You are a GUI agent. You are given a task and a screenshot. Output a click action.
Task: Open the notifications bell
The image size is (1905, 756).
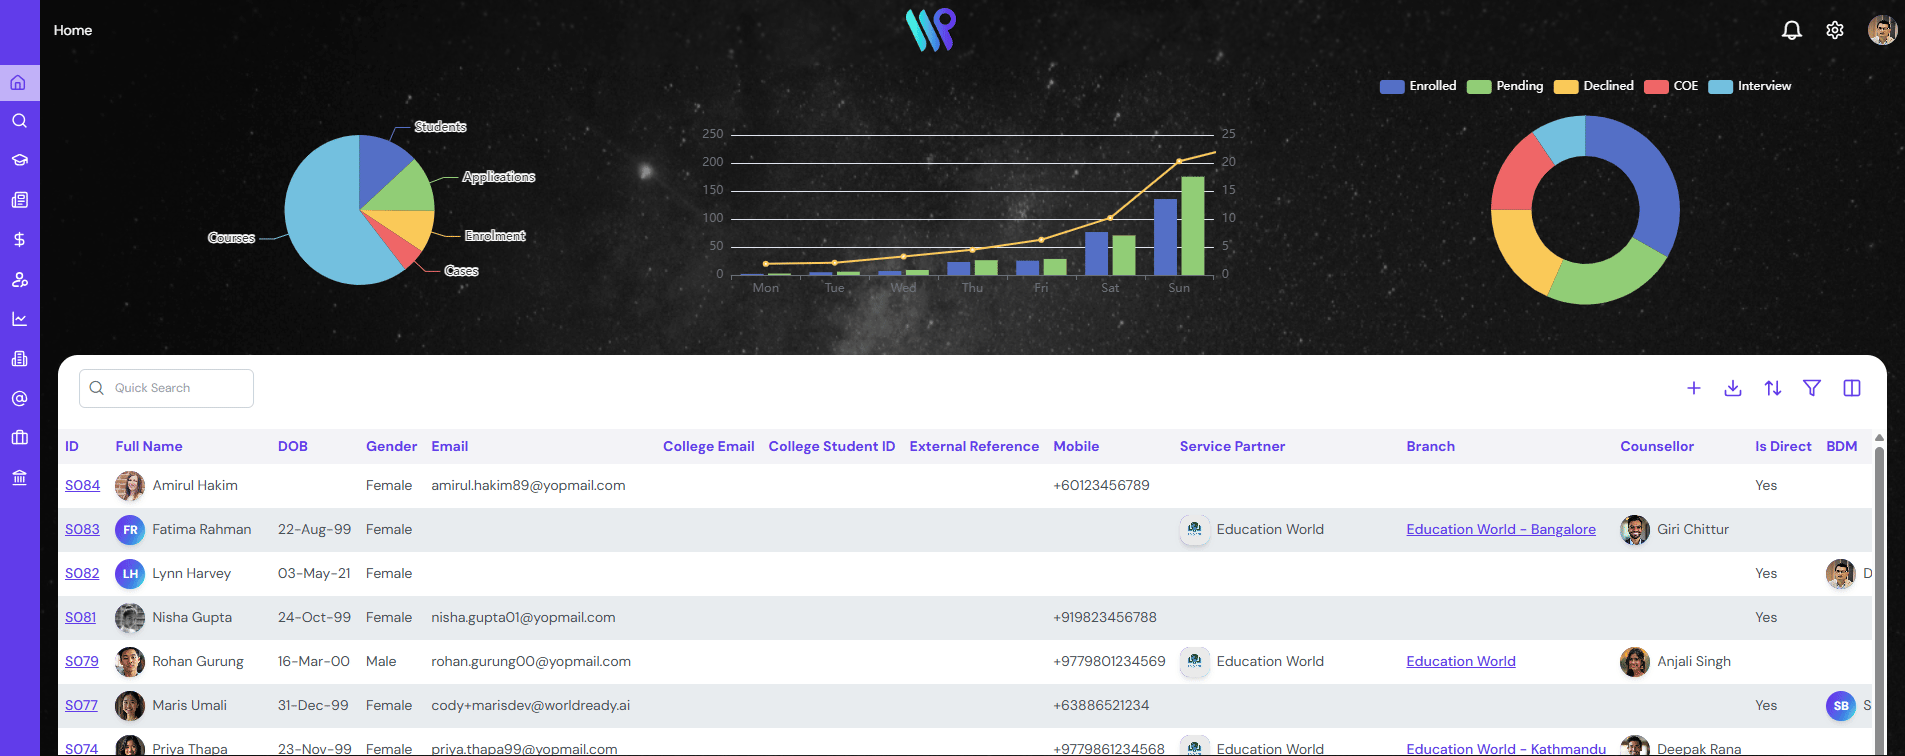(x=1792, y=30)
